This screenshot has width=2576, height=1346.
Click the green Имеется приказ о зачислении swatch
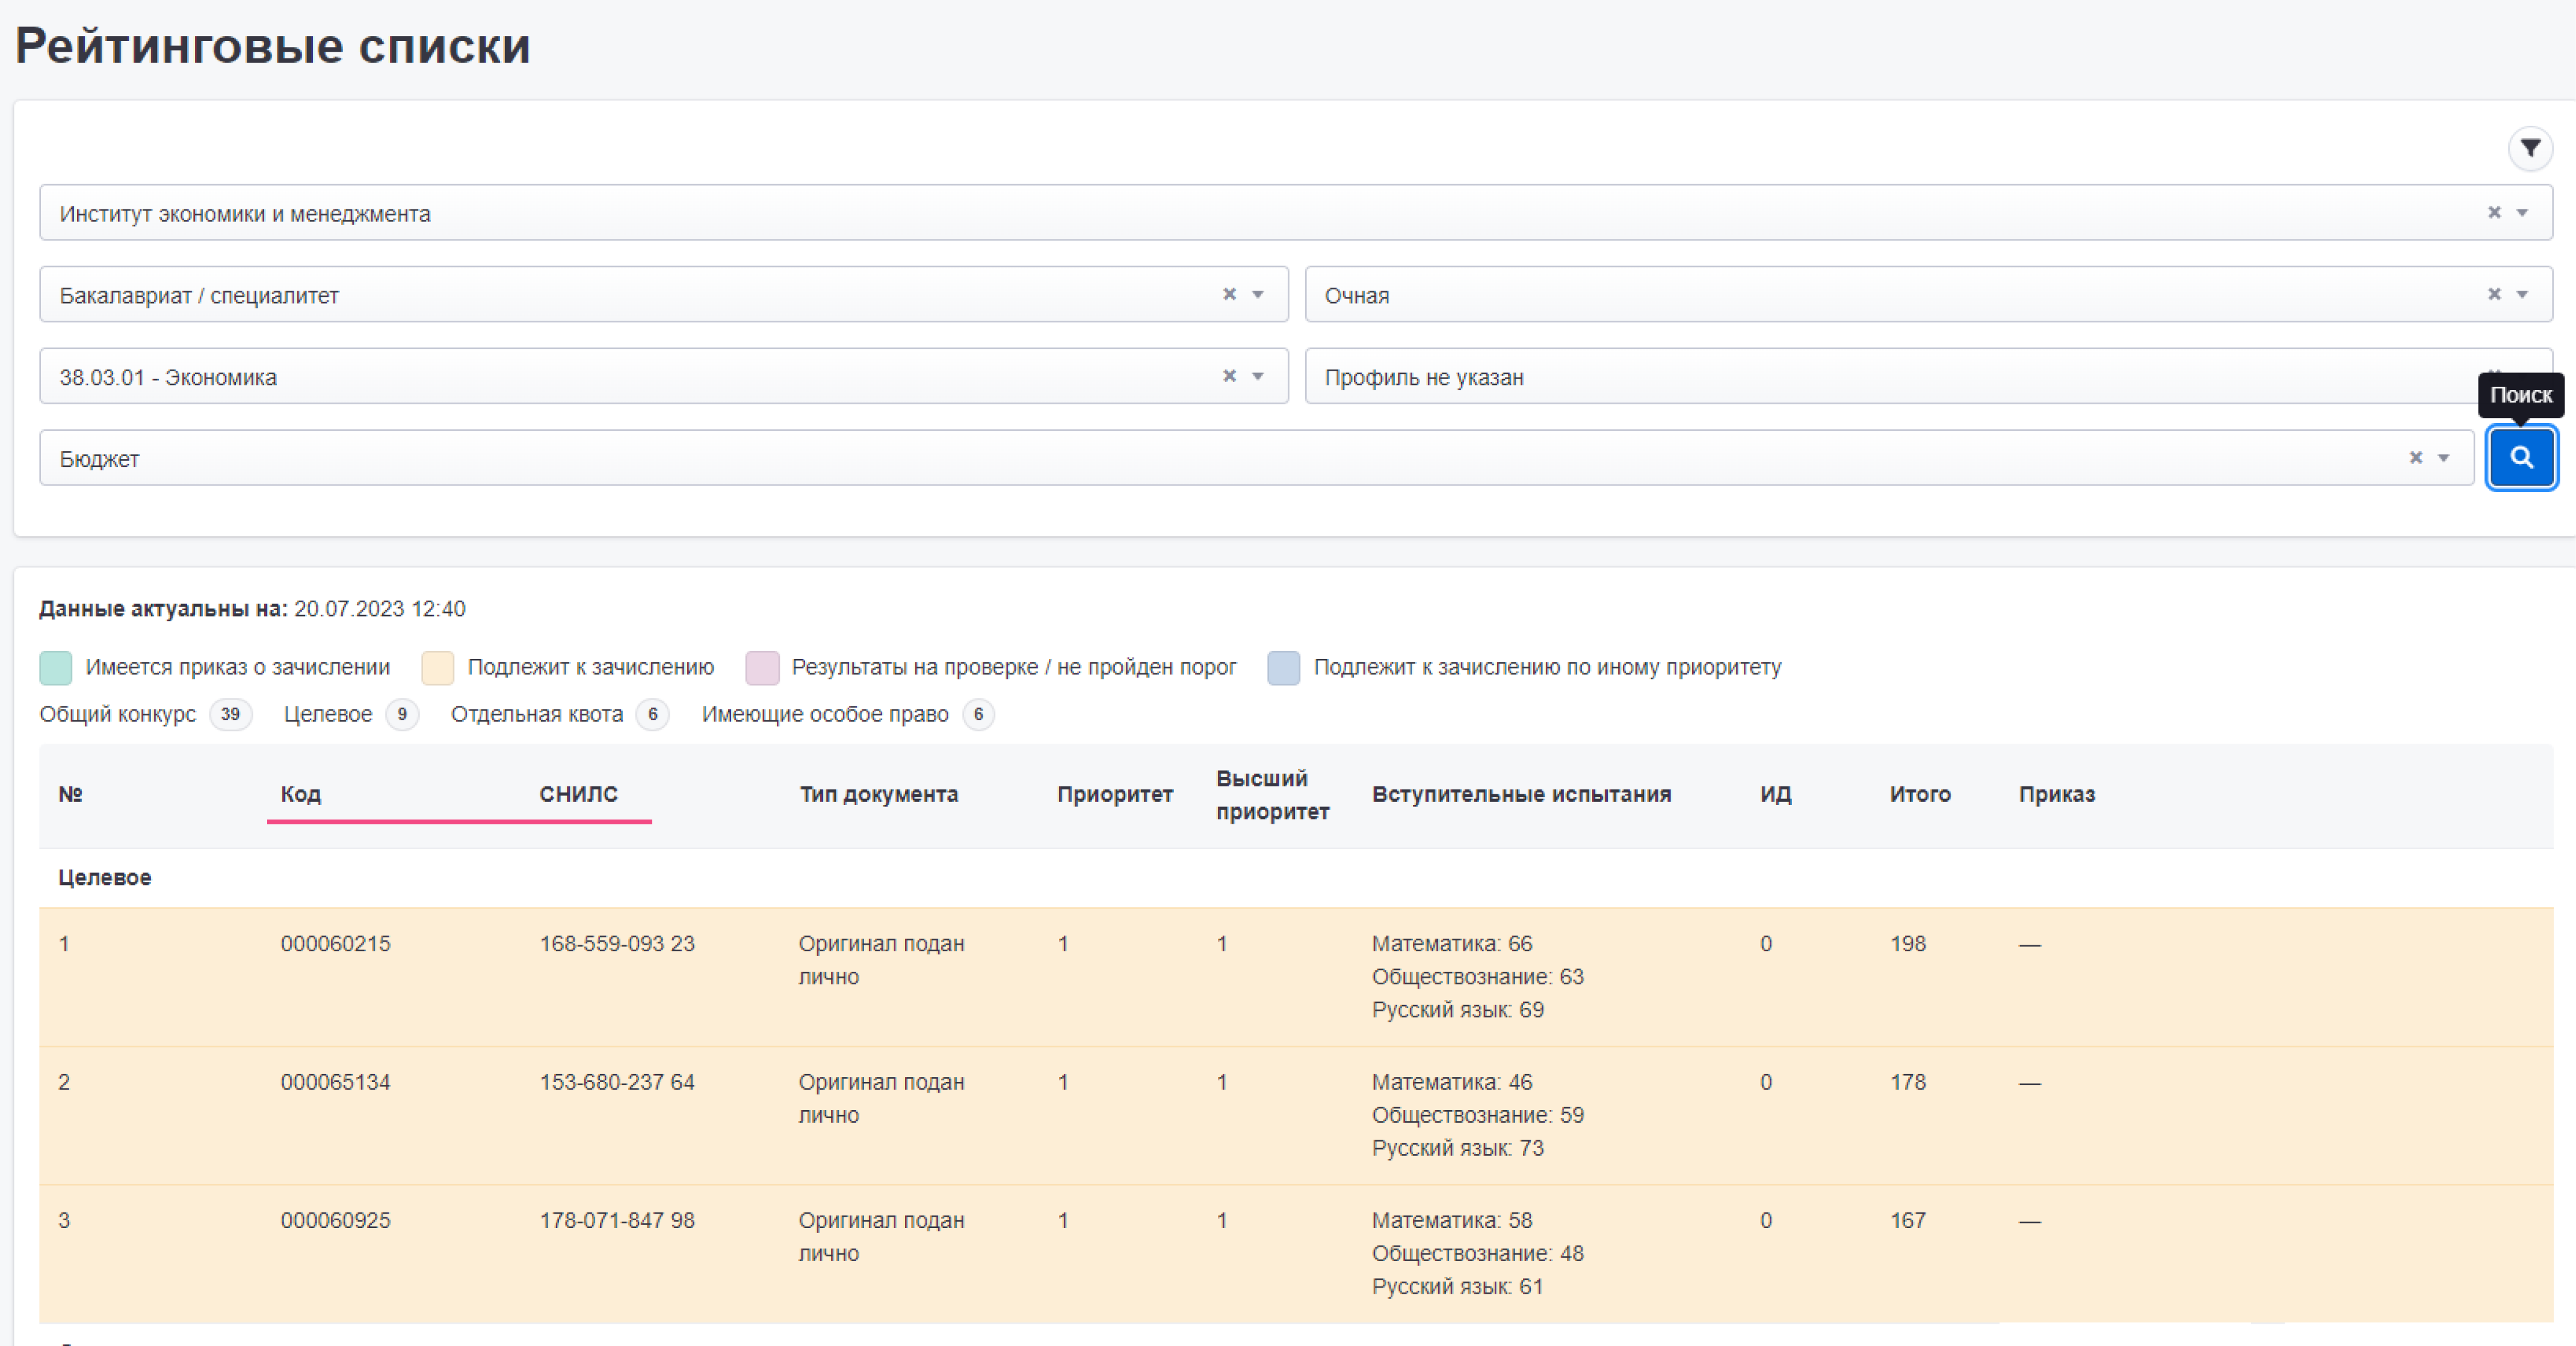tap(56, 667)
